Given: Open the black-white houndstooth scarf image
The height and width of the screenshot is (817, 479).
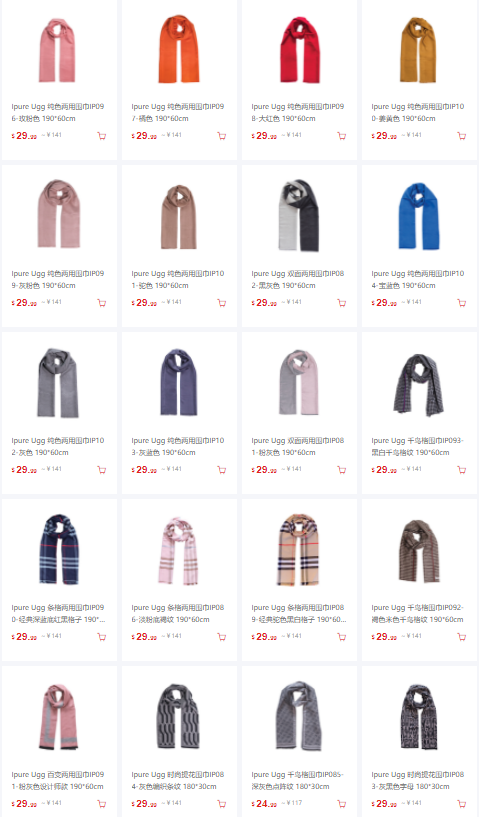Looking at the screenshot, I should (419, 384).
